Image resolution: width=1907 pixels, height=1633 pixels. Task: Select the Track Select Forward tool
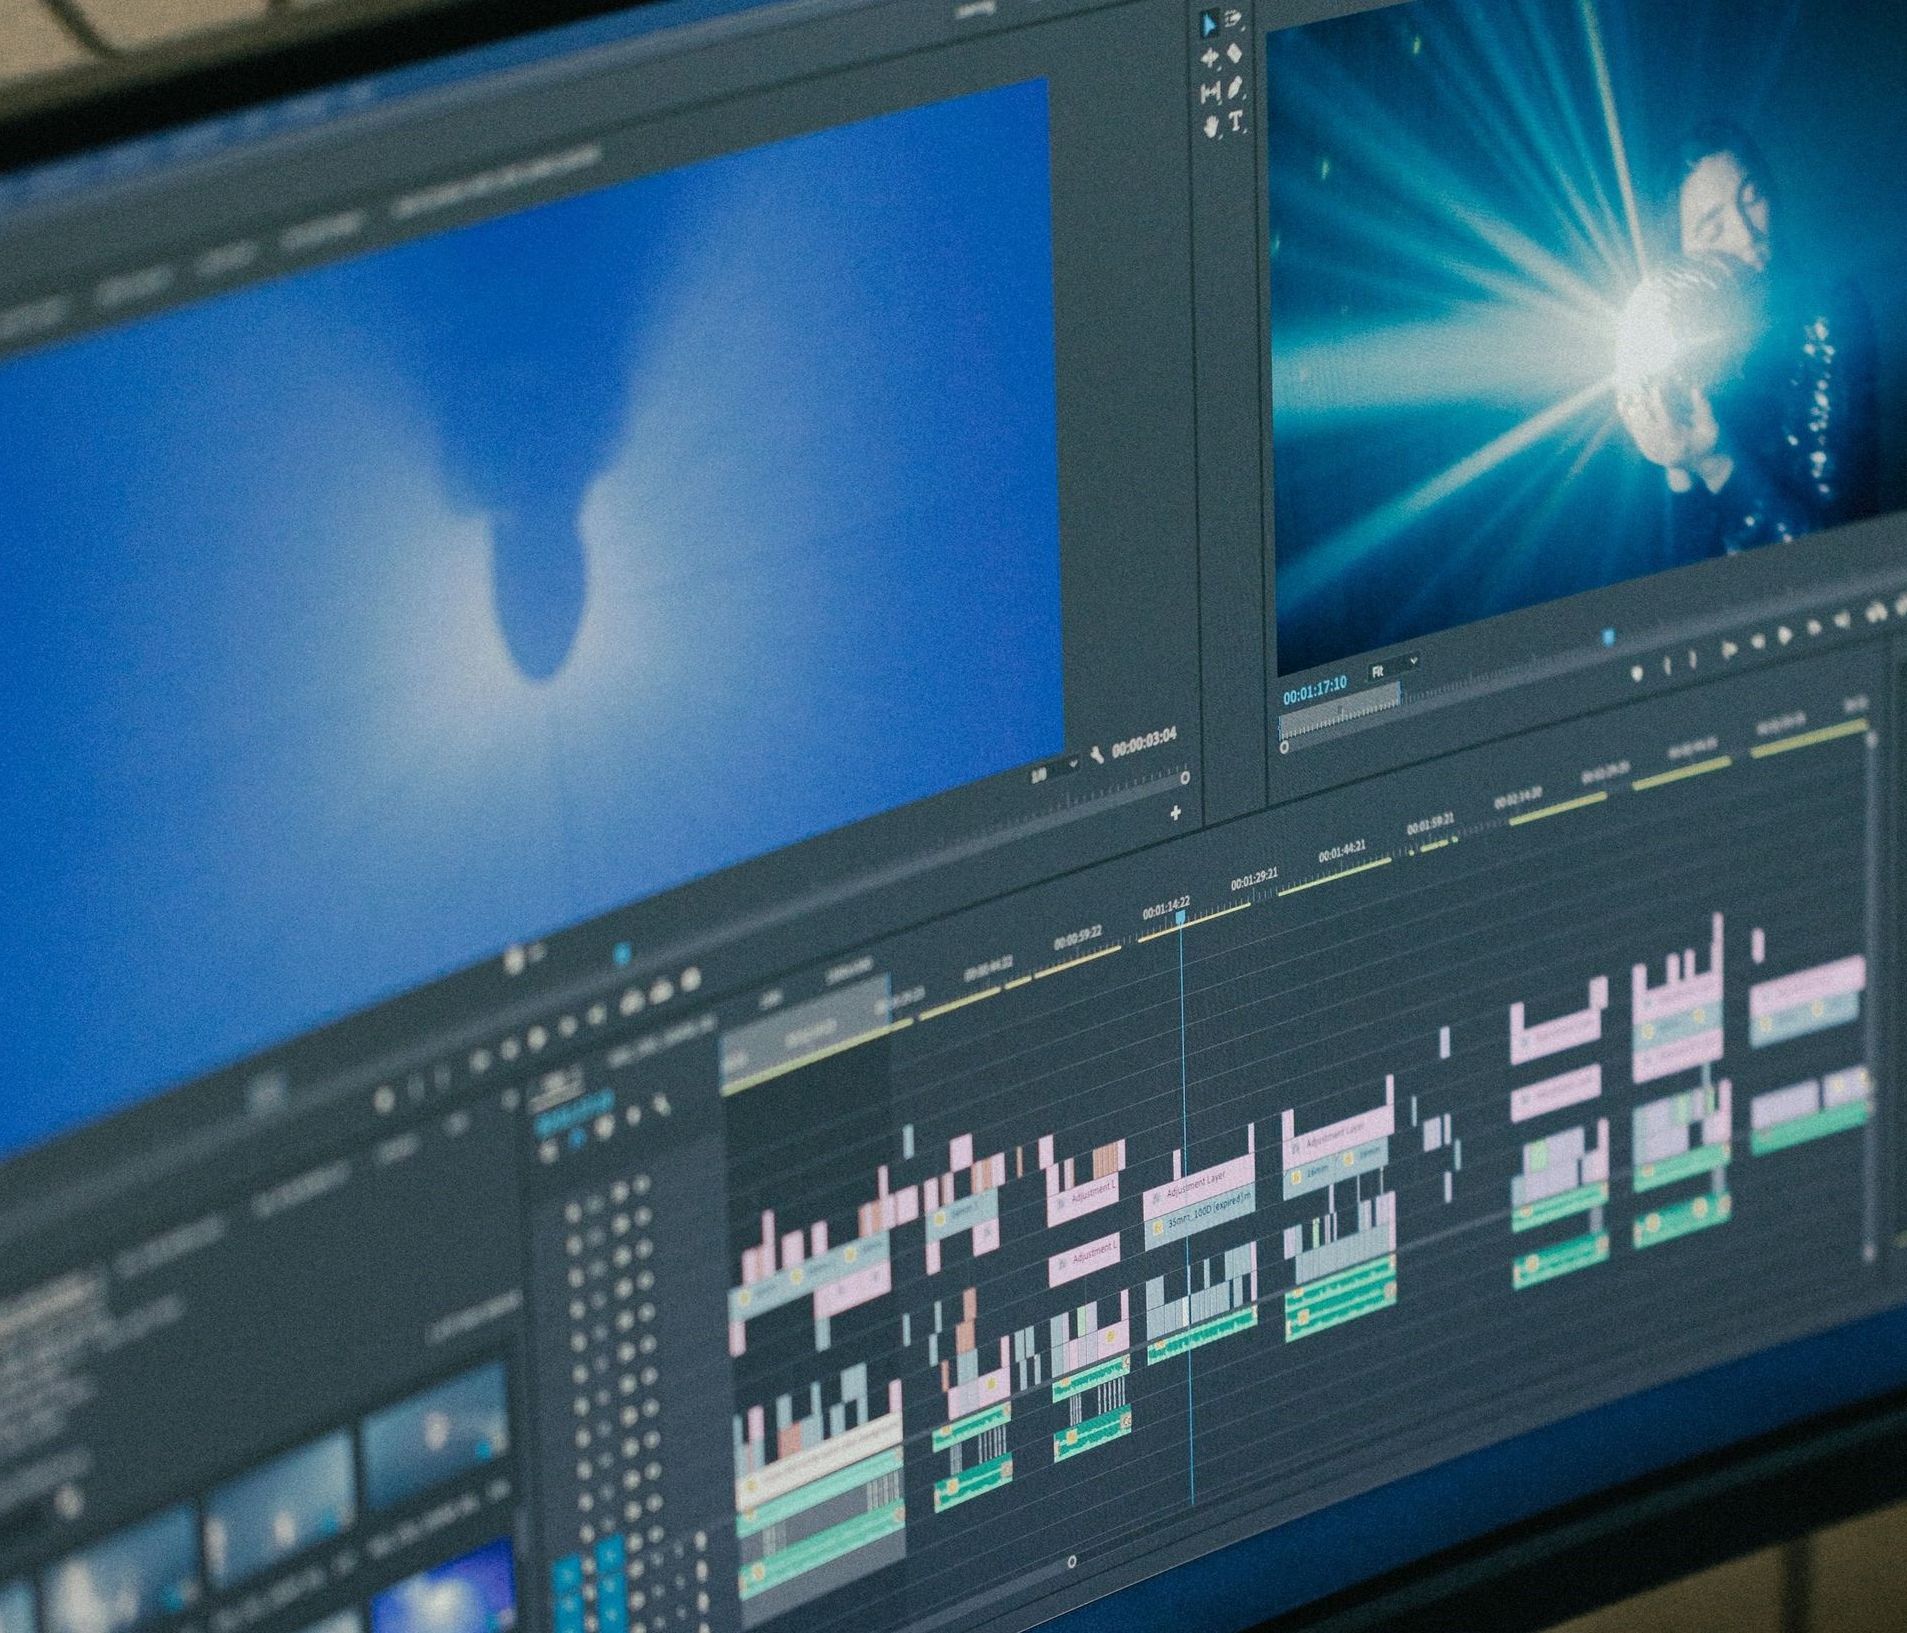coord(1235,20)
